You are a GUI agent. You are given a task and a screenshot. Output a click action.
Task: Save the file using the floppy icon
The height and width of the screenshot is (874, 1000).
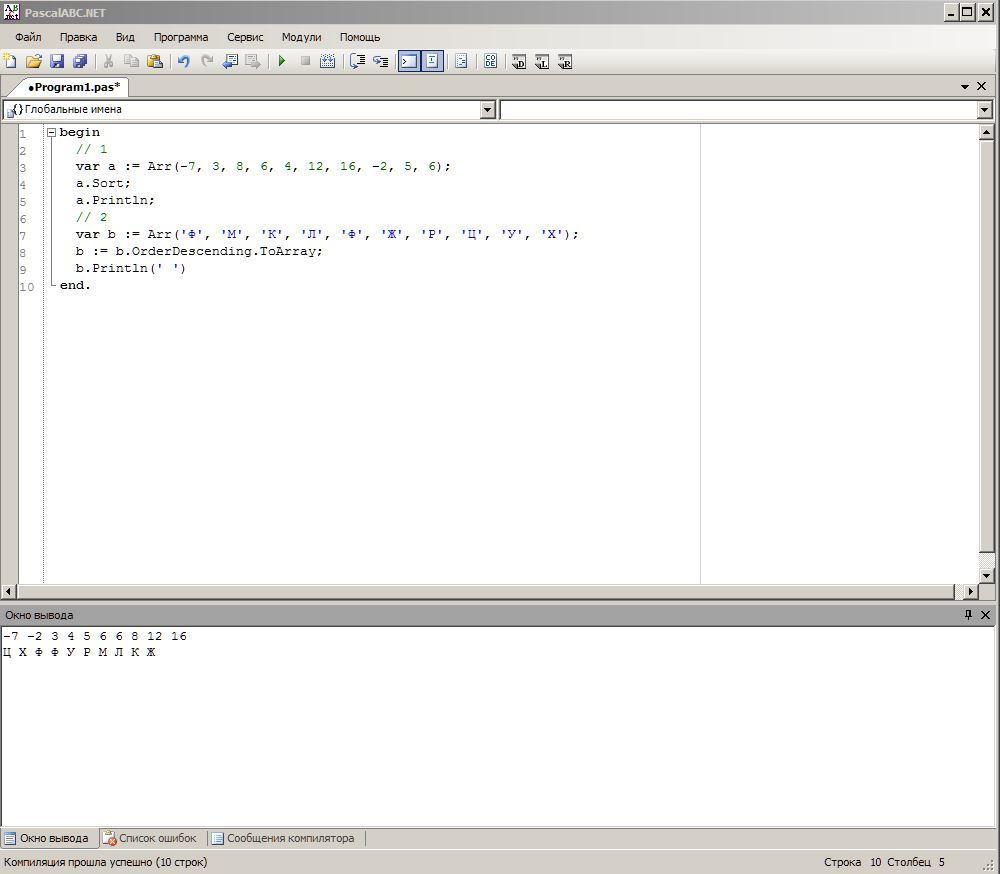[x=57, y=61]
